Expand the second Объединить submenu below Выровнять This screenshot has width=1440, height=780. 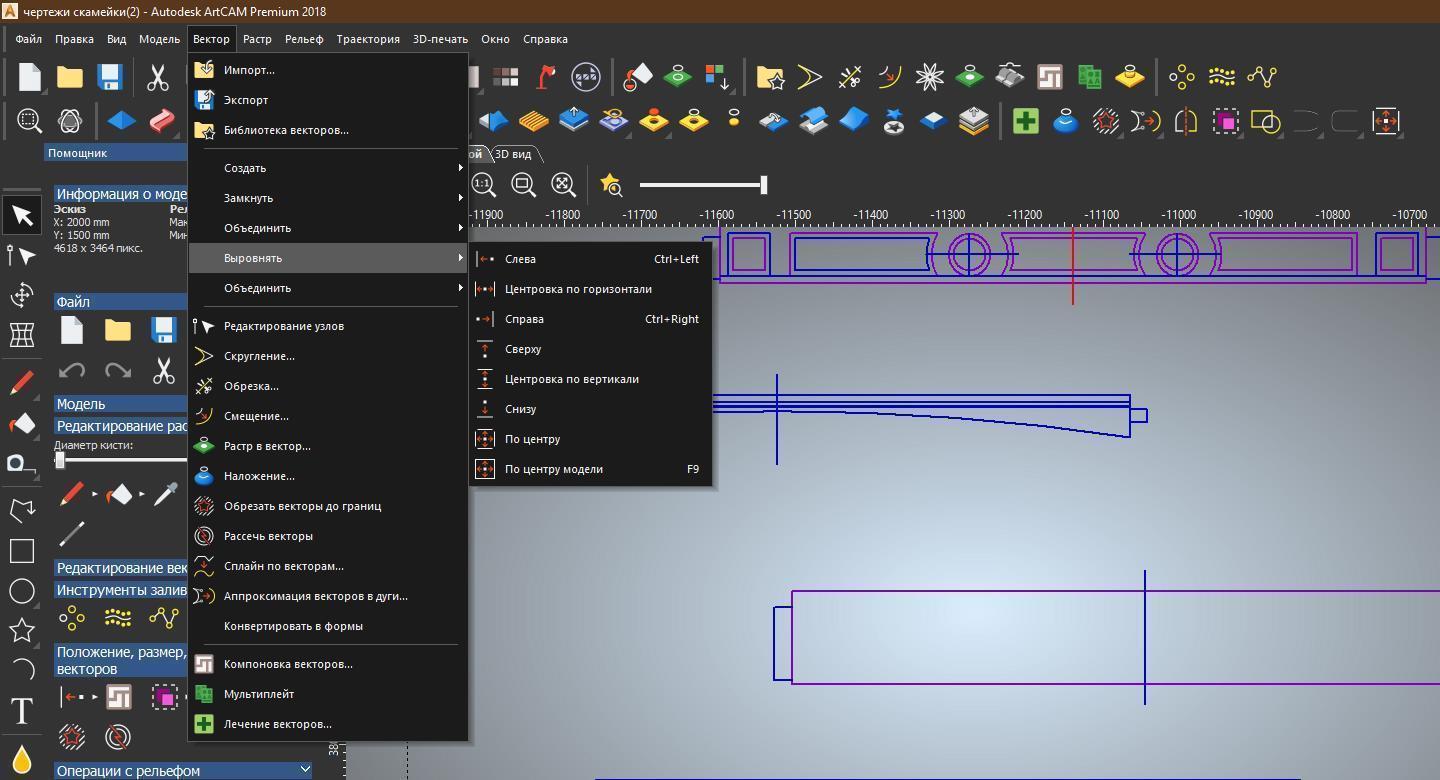point(328,288)
